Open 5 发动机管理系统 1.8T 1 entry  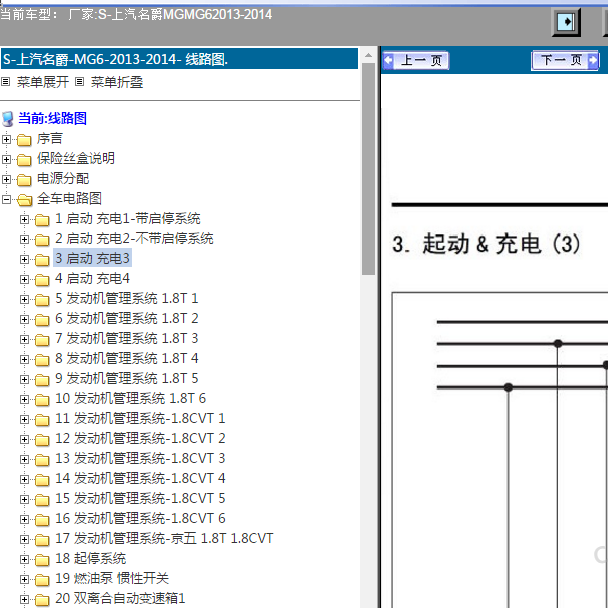click(126, 298)
